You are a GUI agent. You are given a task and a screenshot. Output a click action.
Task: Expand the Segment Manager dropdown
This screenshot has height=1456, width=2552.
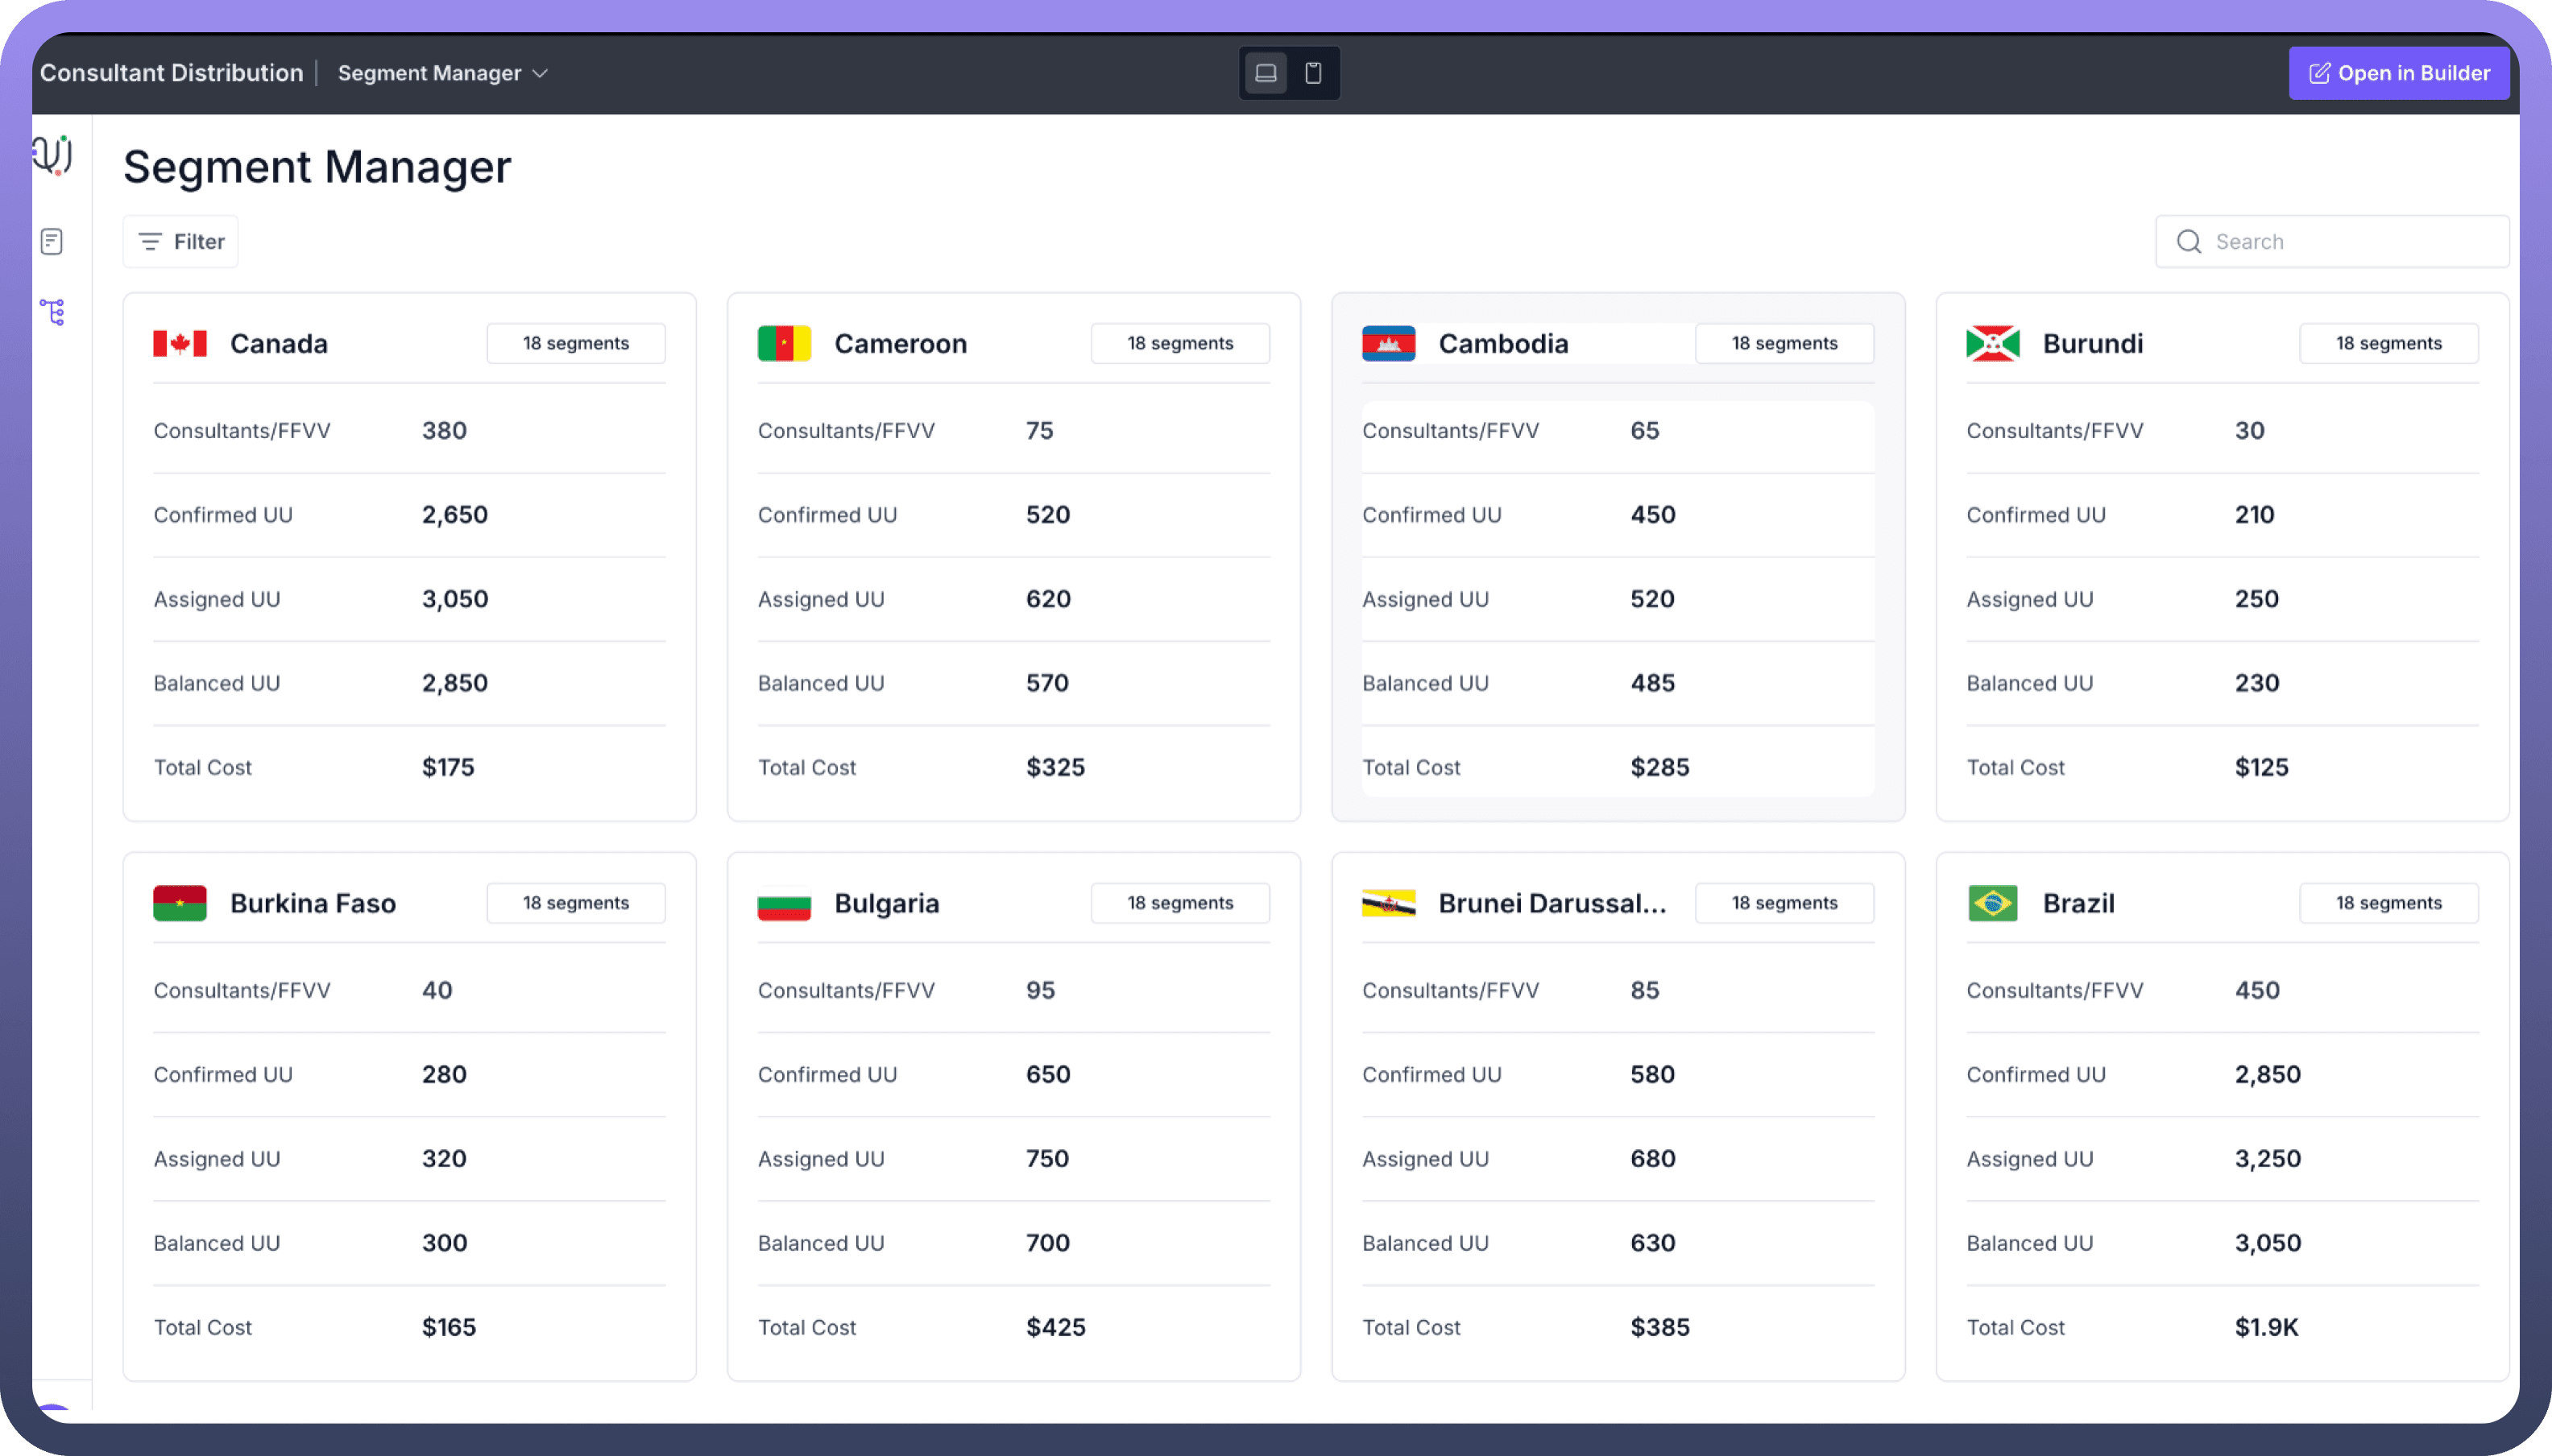coord(443,73)
